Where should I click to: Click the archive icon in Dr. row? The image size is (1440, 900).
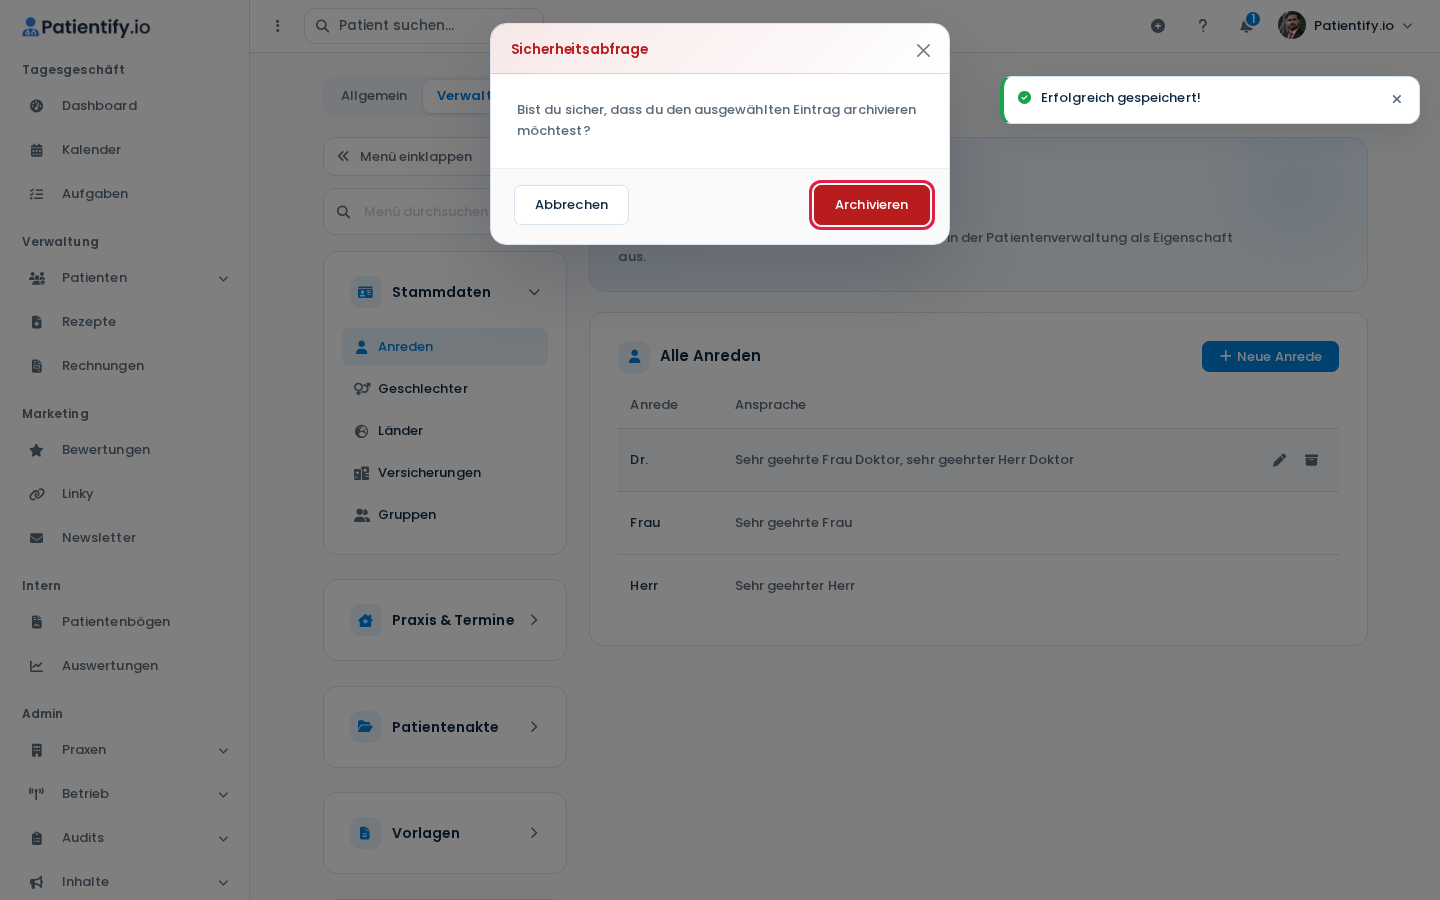[1311, 460]
